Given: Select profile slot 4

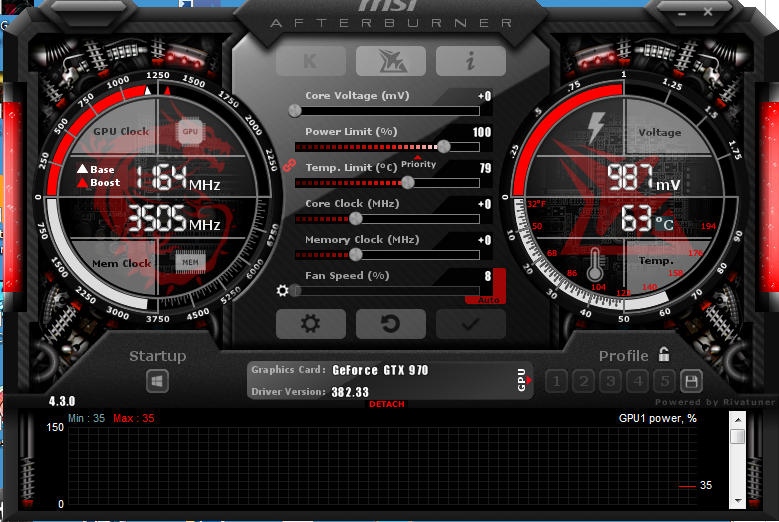Looking at the screenshot, I should coord(638,381).
